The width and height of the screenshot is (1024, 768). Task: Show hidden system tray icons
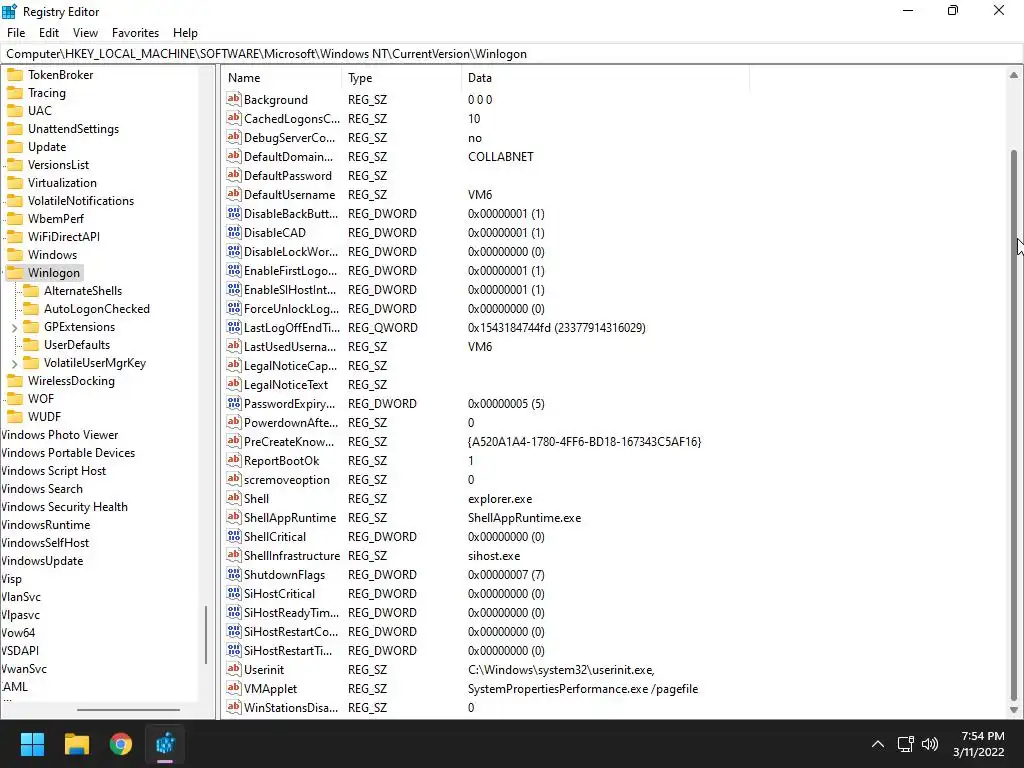[878, 744]
